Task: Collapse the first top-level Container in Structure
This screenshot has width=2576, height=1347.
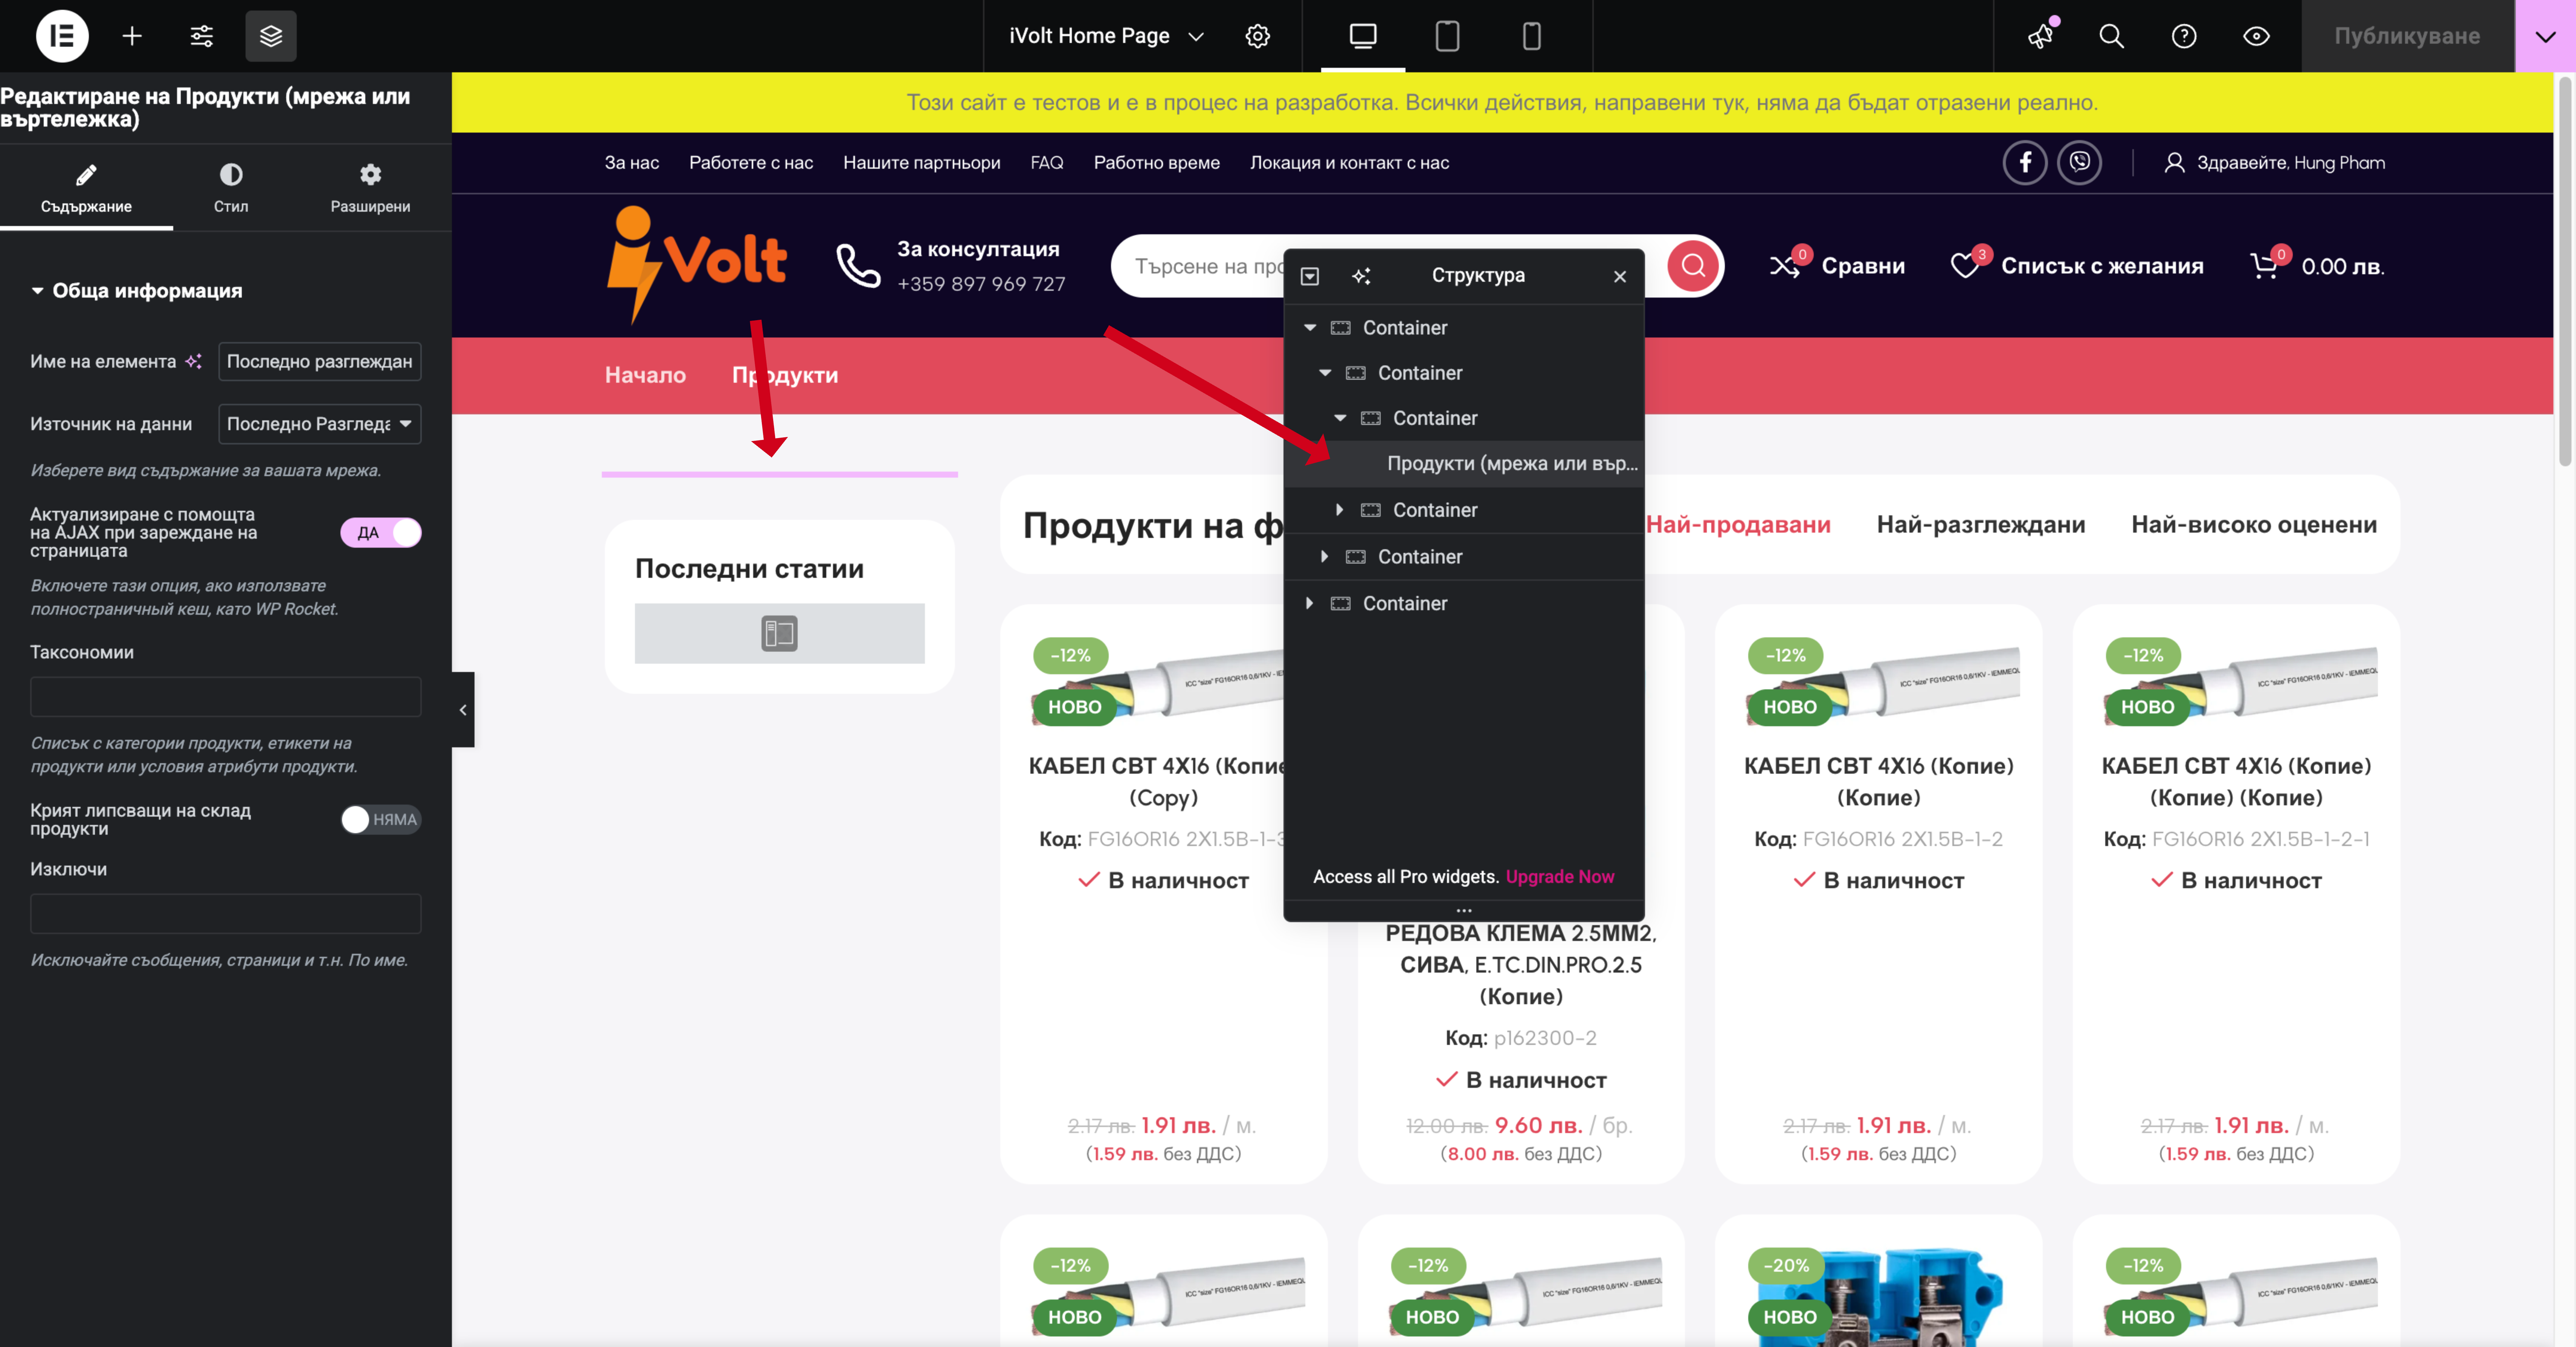Action: [x=1310, y=328]
